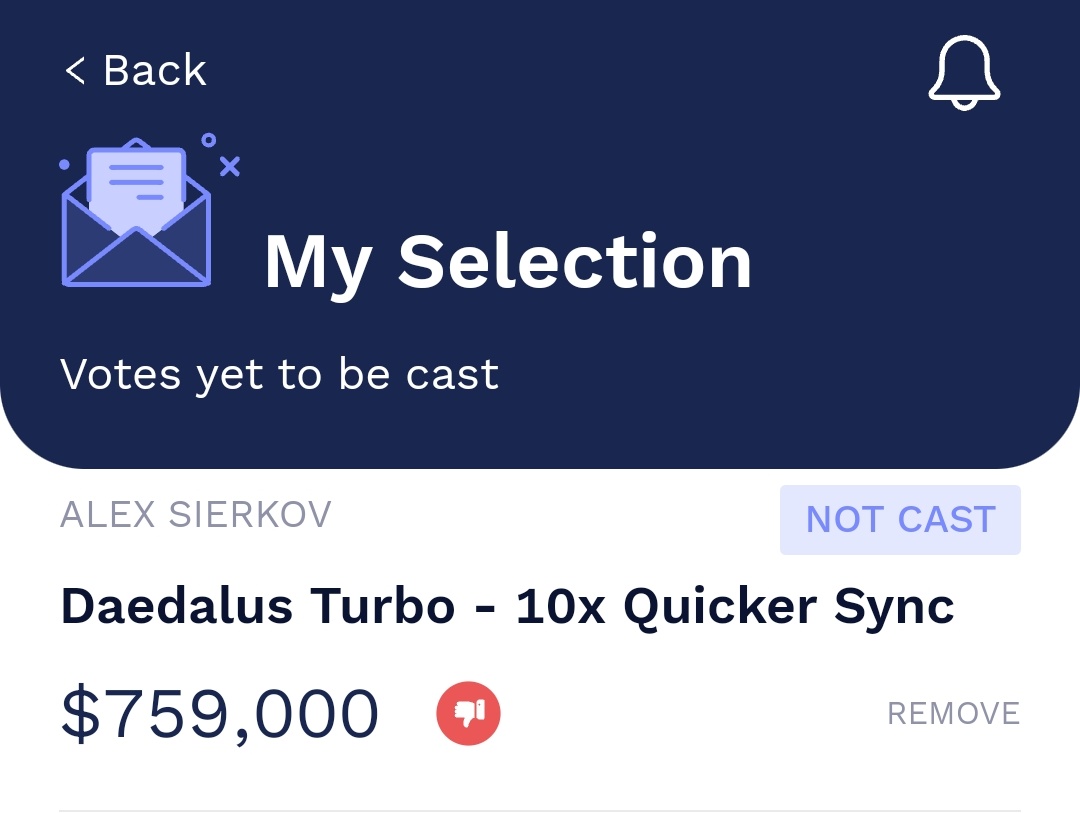Remove the Daedalus Turbo proposal

[x=953, y=714]
